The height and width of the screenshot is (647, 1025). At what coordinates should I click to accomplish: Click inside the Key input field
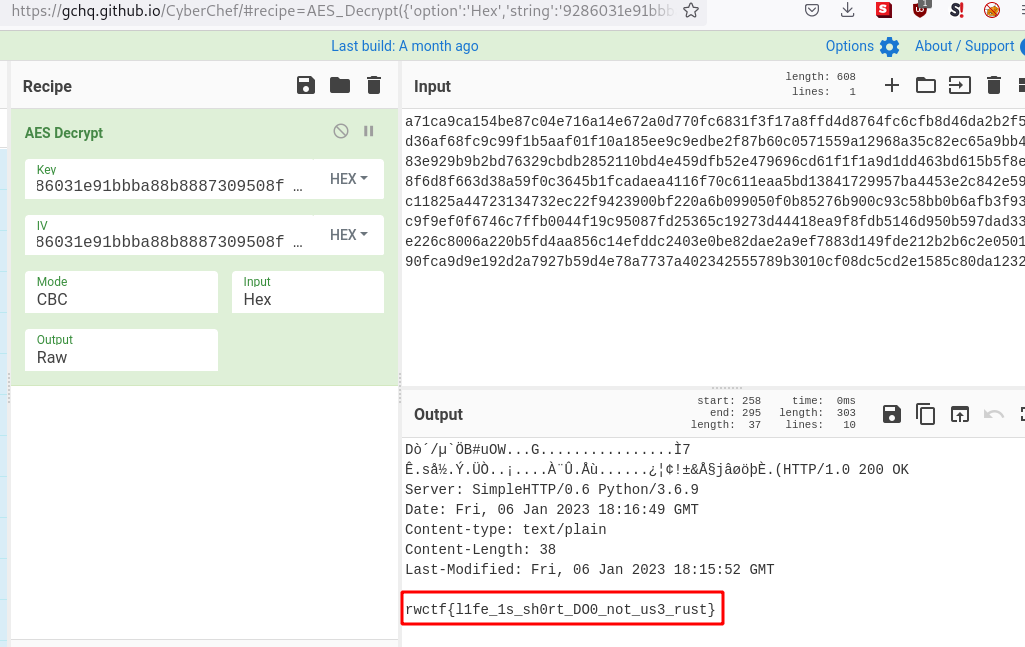tap(160, 185)
